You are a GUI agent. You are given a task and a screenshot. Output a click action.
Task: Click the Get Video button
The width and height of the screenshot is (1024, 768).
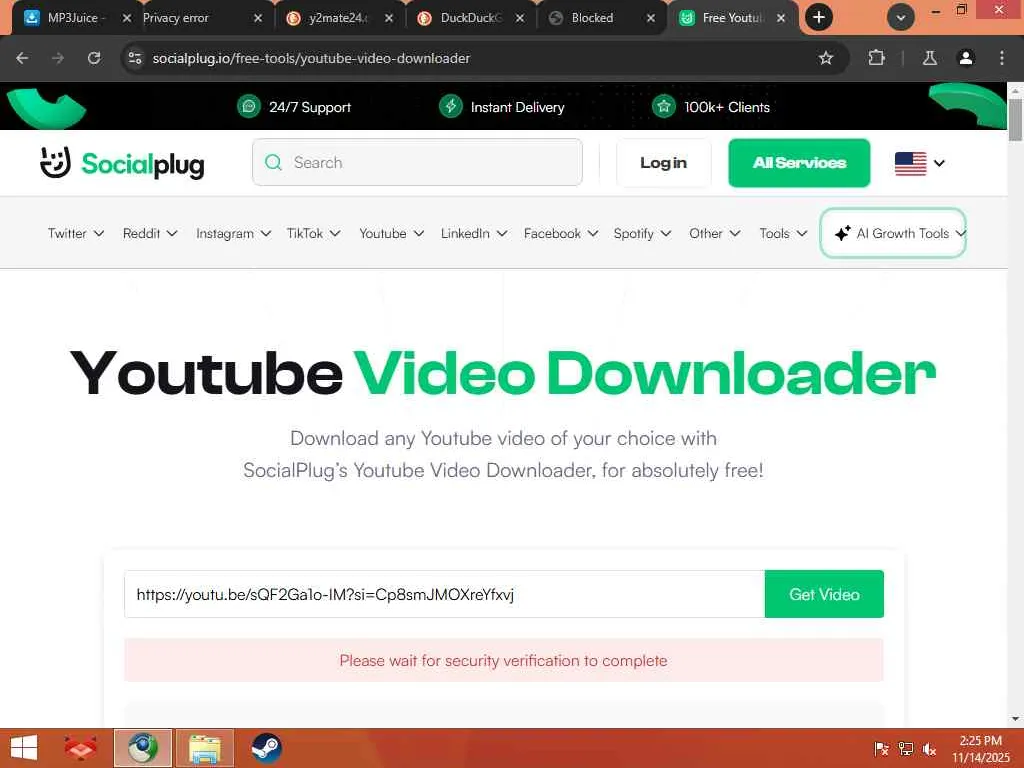point(824,594)
